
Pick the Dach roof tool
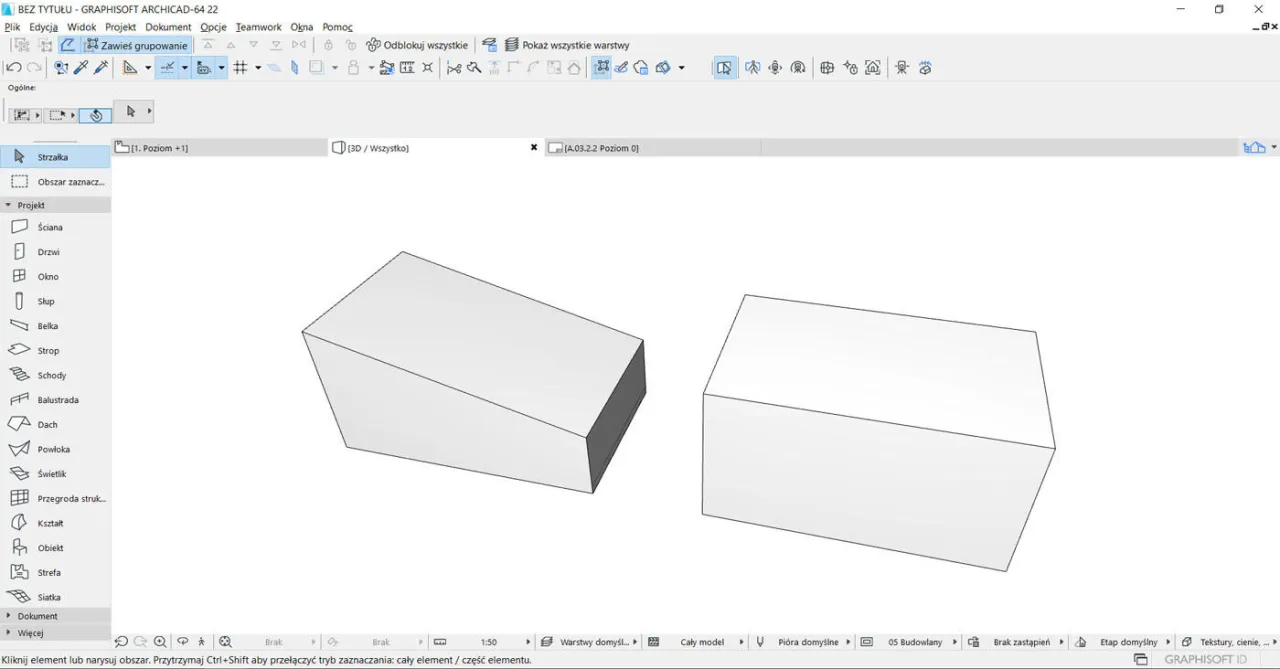pyautogui.click(x=47, y=425)
